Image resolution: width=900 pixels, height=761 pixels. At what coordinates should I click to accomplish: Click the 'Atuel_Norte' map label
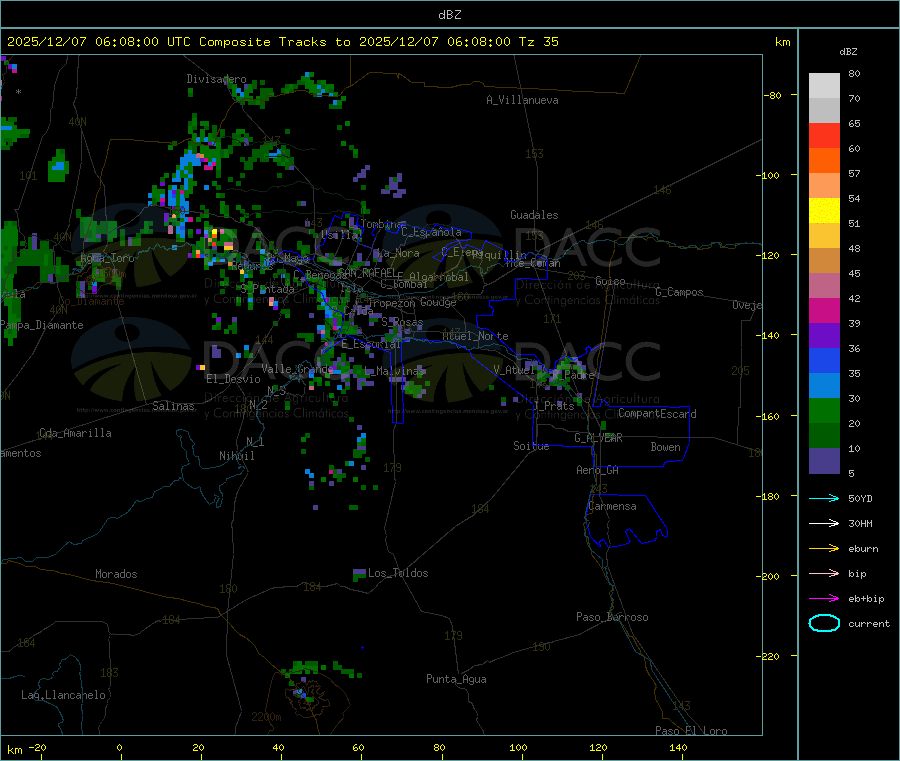[475, 336]
